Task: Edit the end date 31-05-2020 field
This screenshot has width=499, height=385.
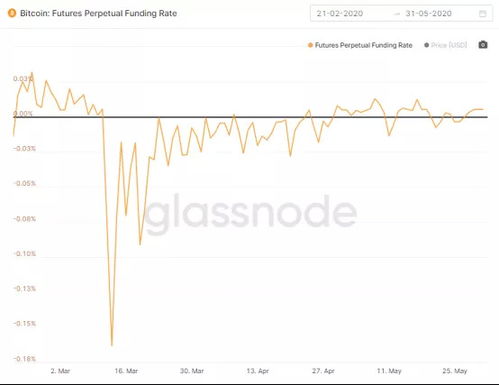Action: [x=428, y=14]
